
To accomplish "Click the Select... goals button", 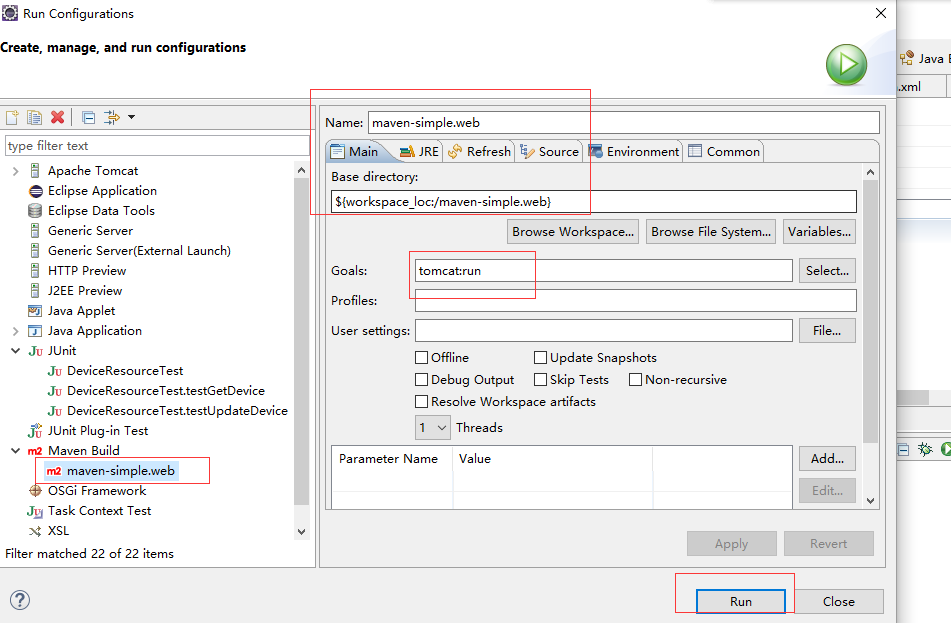I will coord(827,271).
